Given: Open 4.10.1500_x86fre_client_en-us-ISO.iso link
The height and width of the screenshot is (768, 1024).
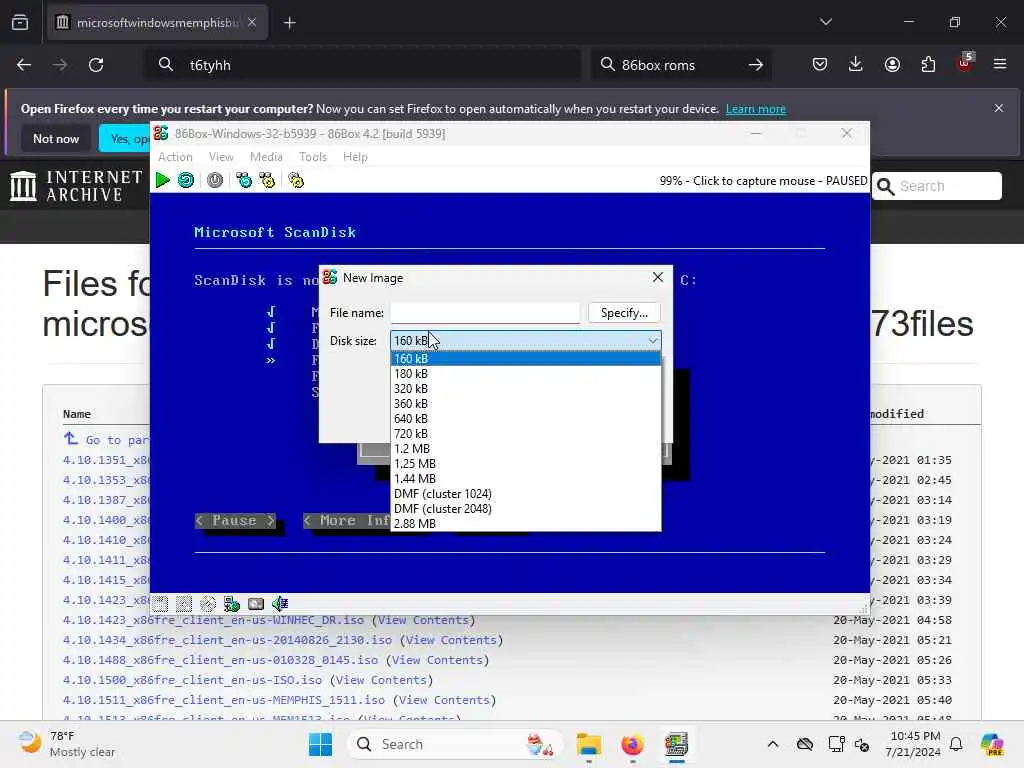Looking at the screenshot, I should point(193,680).
